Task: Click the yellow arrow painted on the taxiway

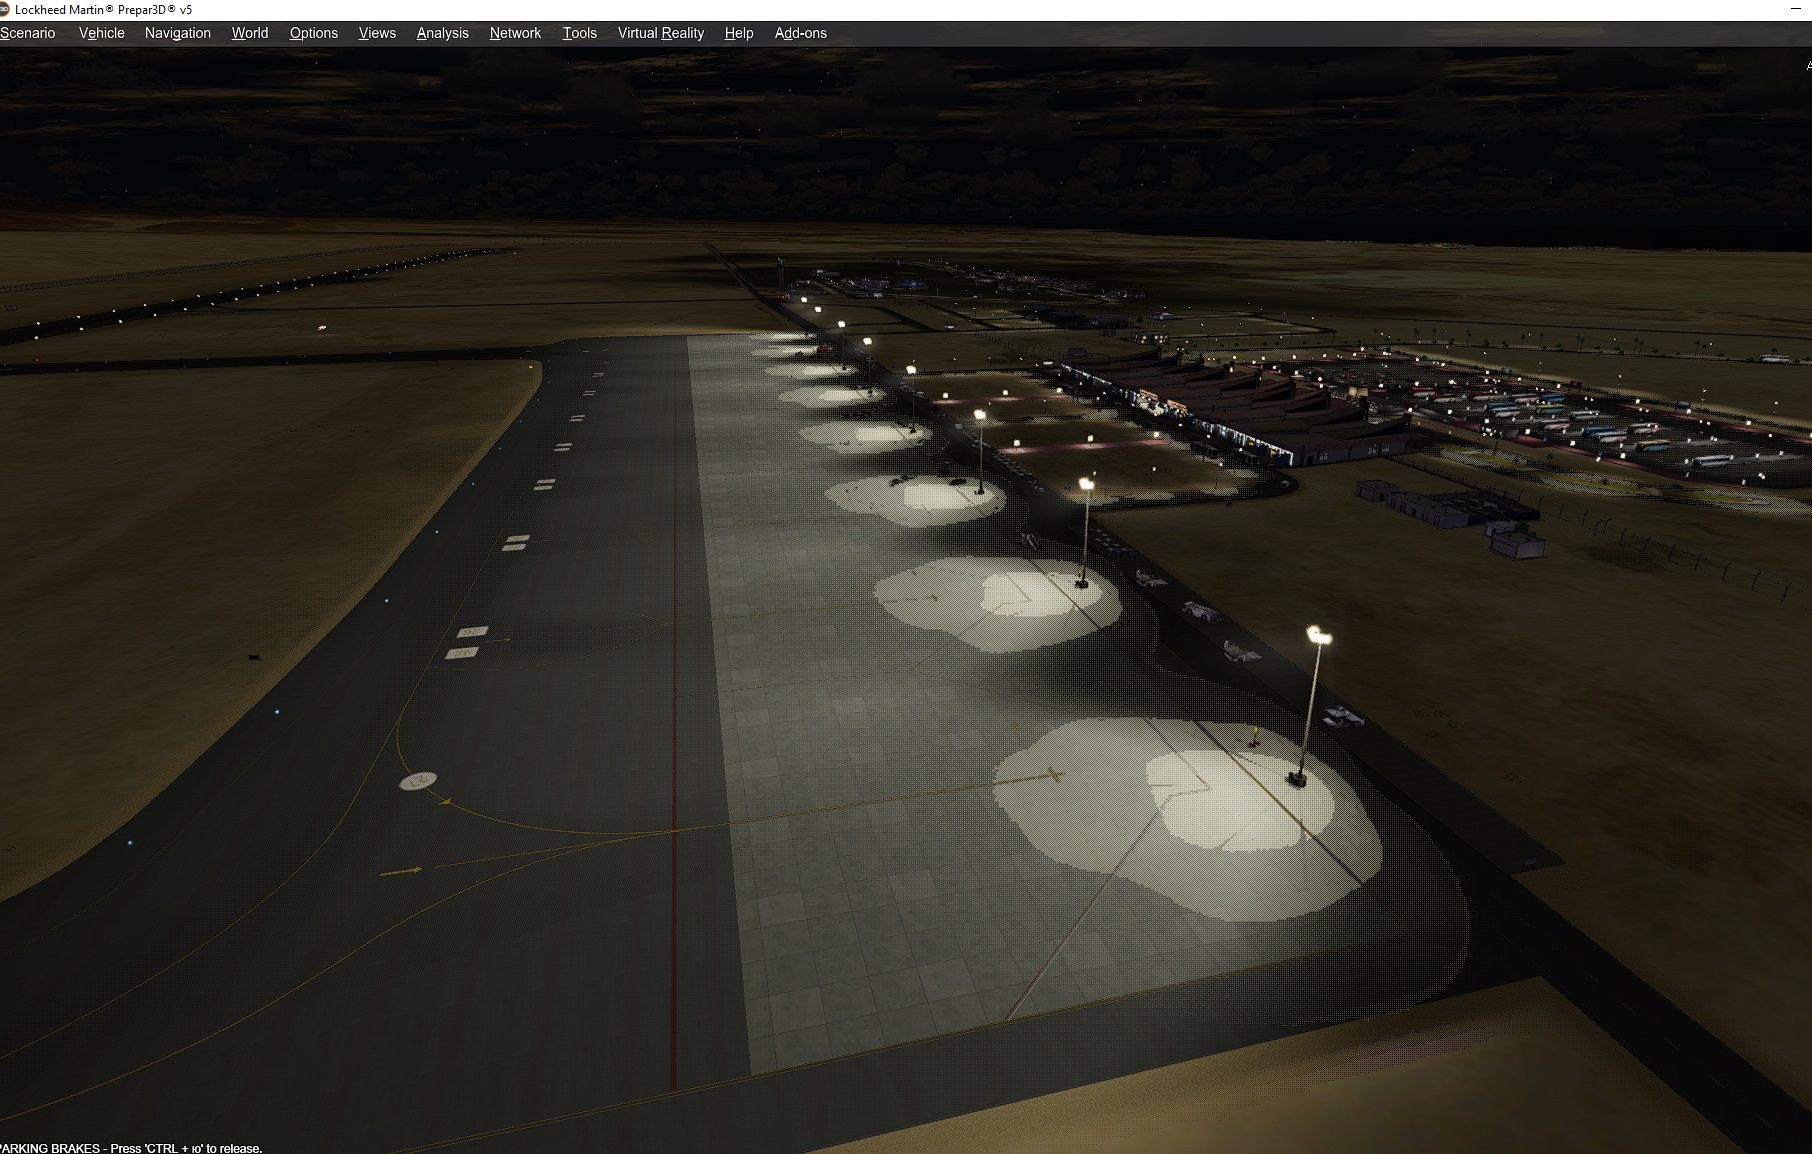Action: click(x=401, y=872)
